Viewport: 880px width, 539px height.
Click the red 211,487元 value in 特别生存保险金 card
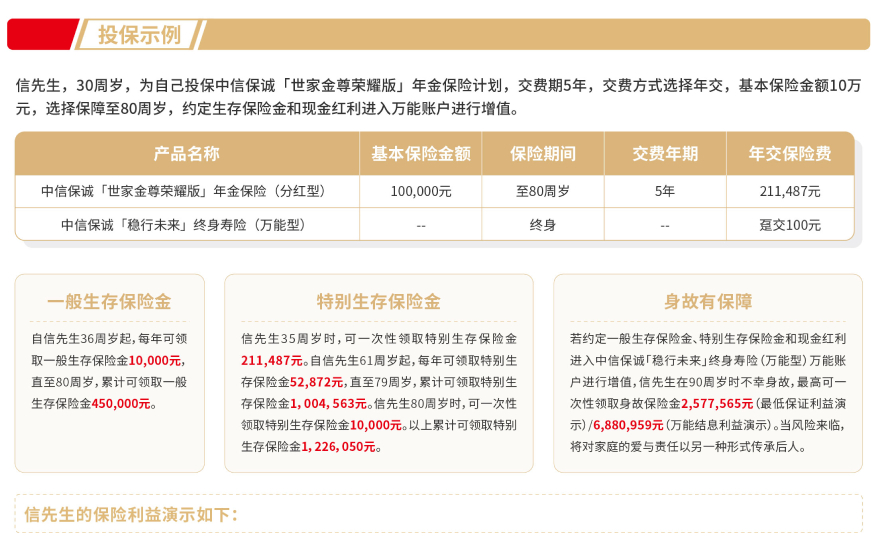pos(272,360)
